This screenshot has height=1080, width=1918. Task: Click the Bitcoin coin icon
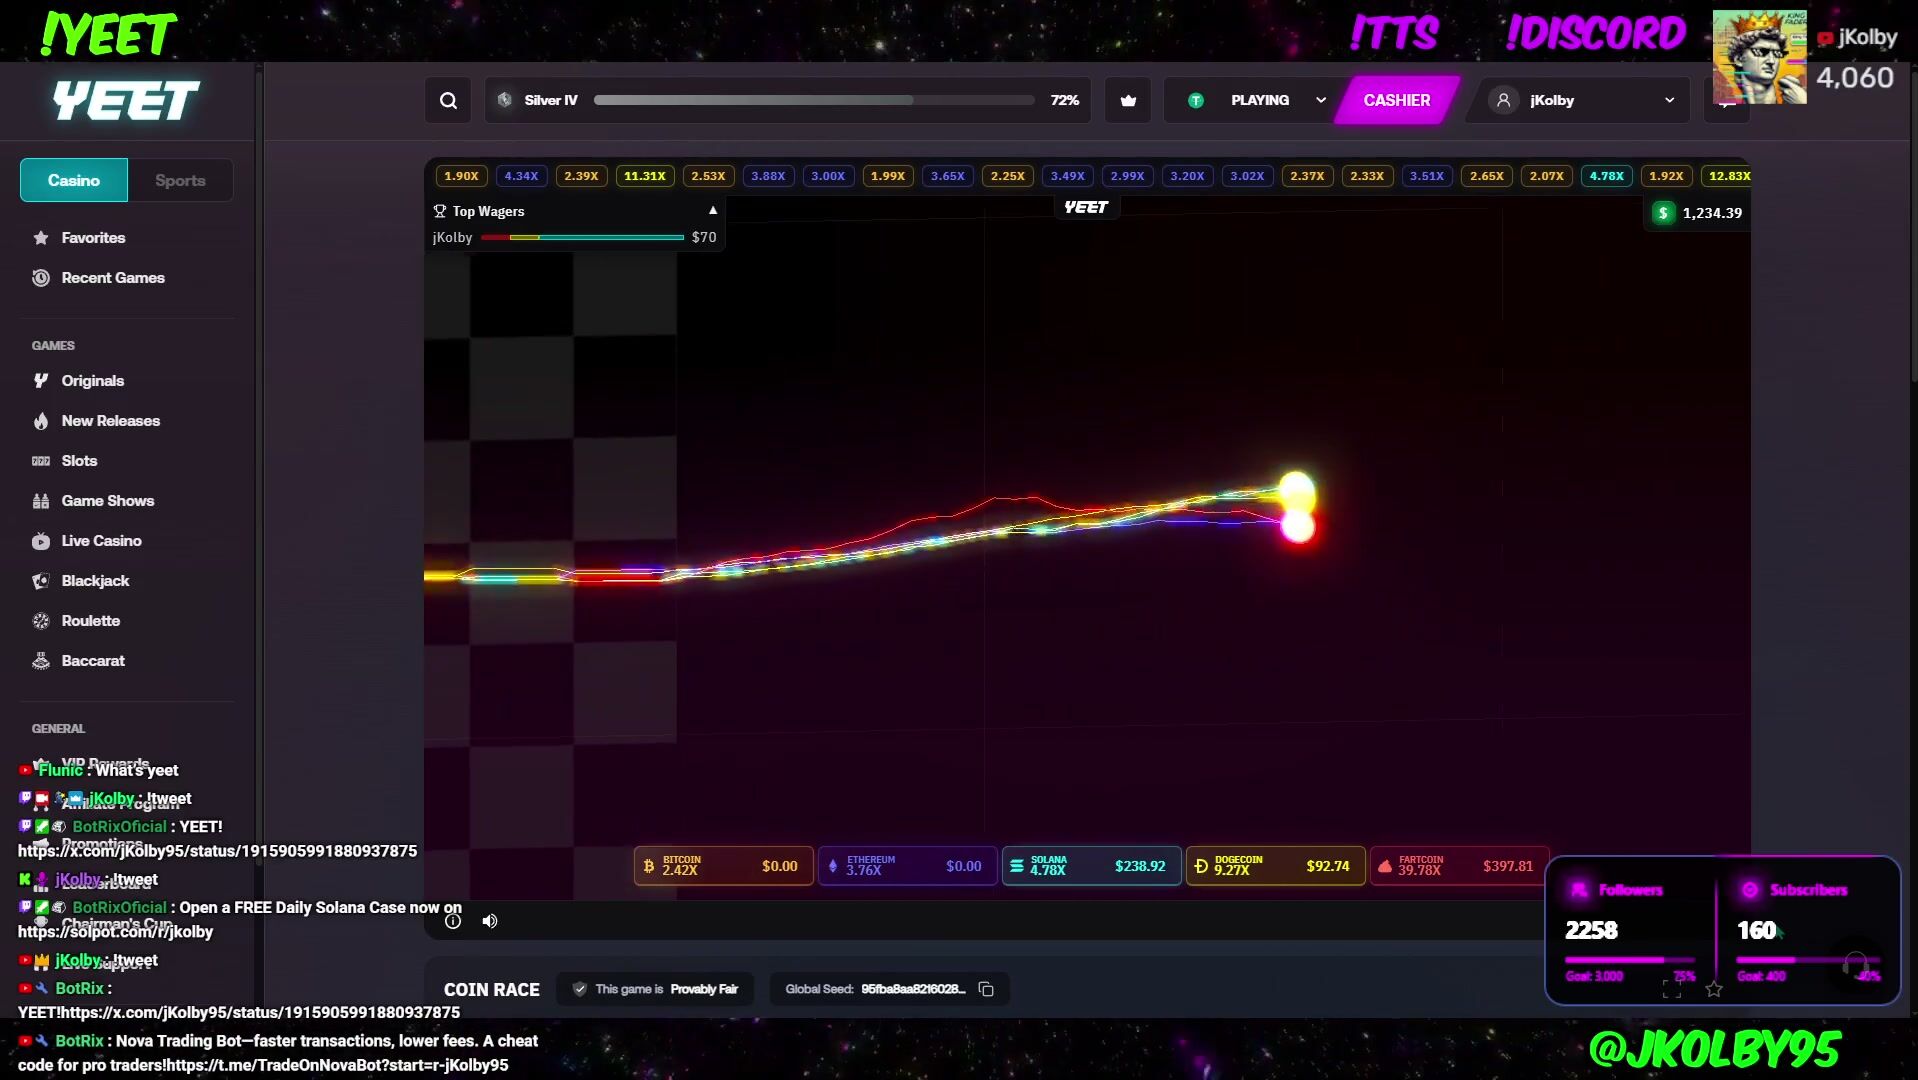coord(649,866)
